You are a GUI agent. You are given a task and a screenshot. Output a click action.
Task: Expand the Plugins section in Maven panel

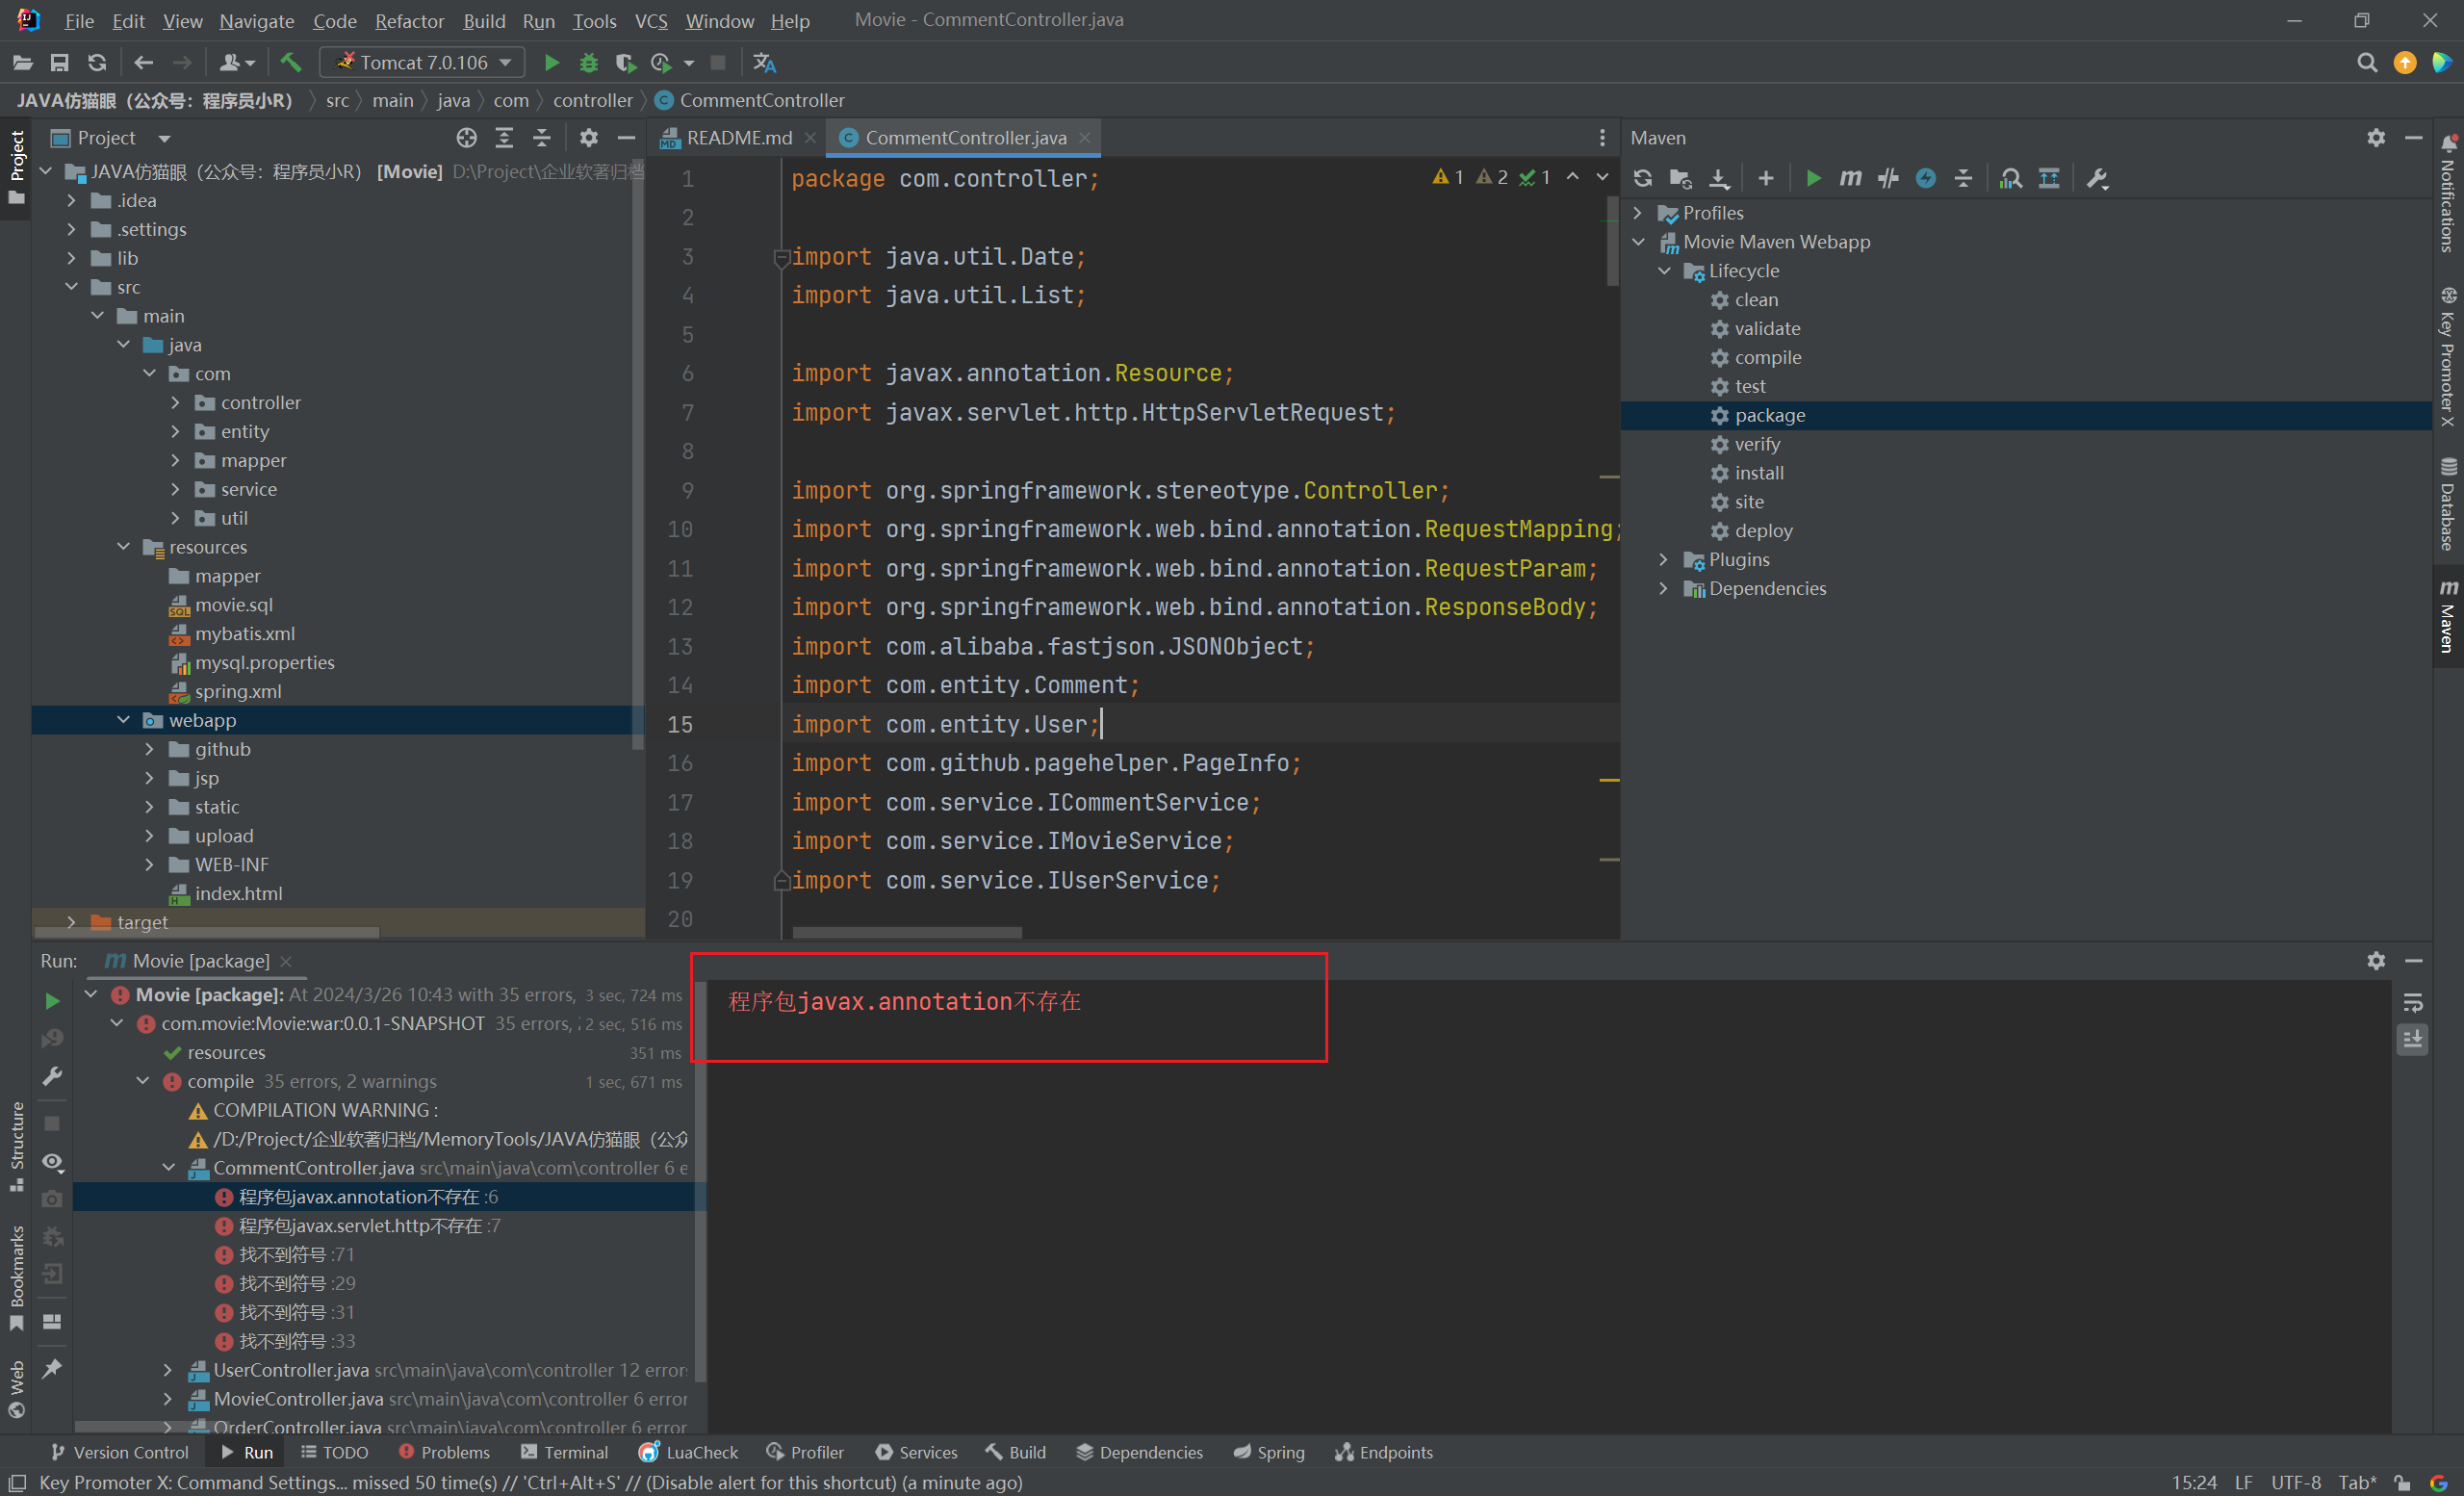coord(1661,559)
